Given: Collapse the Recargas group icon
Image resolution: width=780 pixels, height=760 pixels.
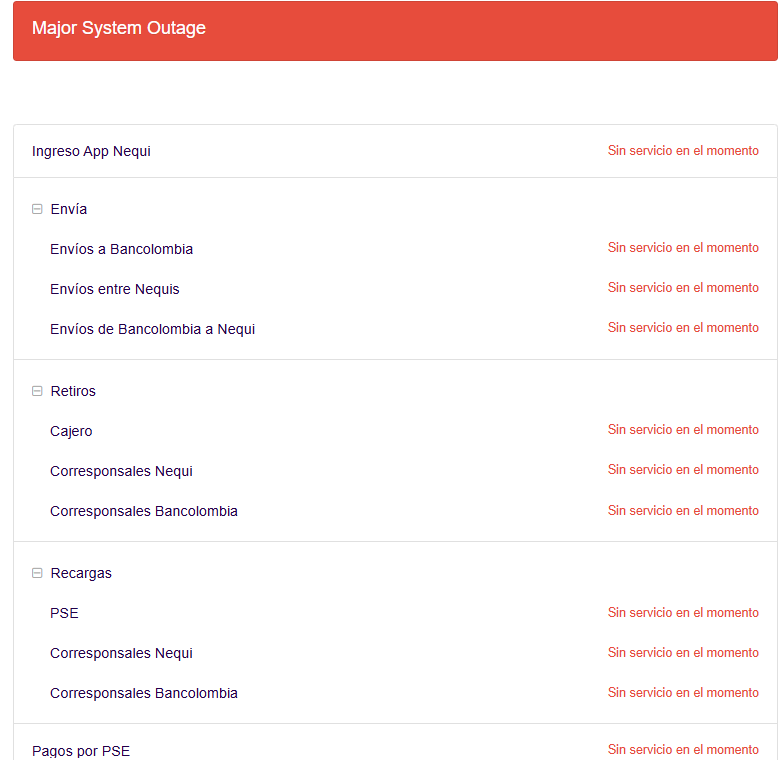Looking at the screenshot, I should pos(37,573).
